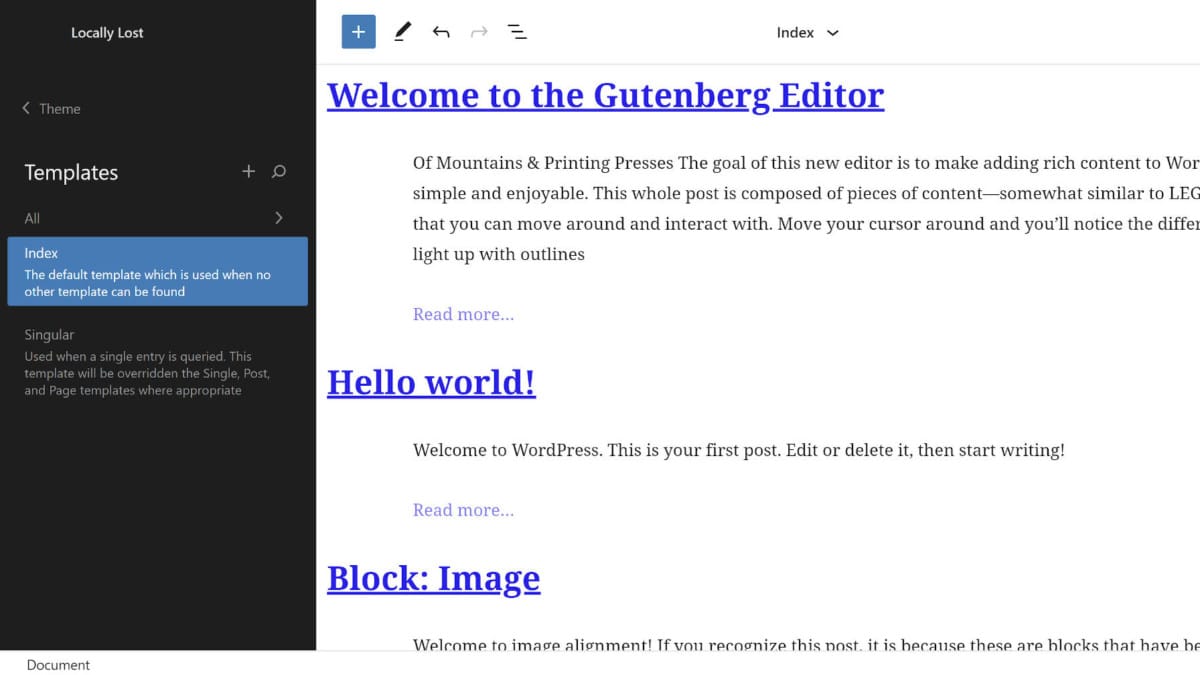Viewport: 1200px width, 675px height.
Task: Go back to Theme
Action: 52,108
